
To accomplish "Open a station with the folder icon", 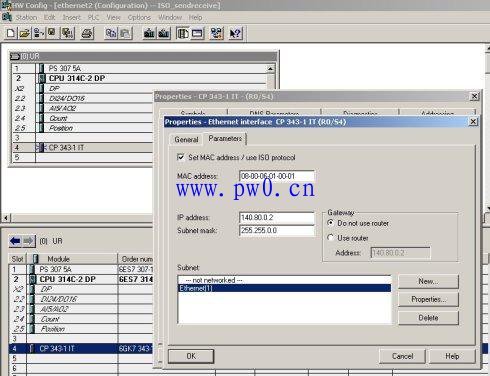I will pyautogui.click(x=25, y=33).
